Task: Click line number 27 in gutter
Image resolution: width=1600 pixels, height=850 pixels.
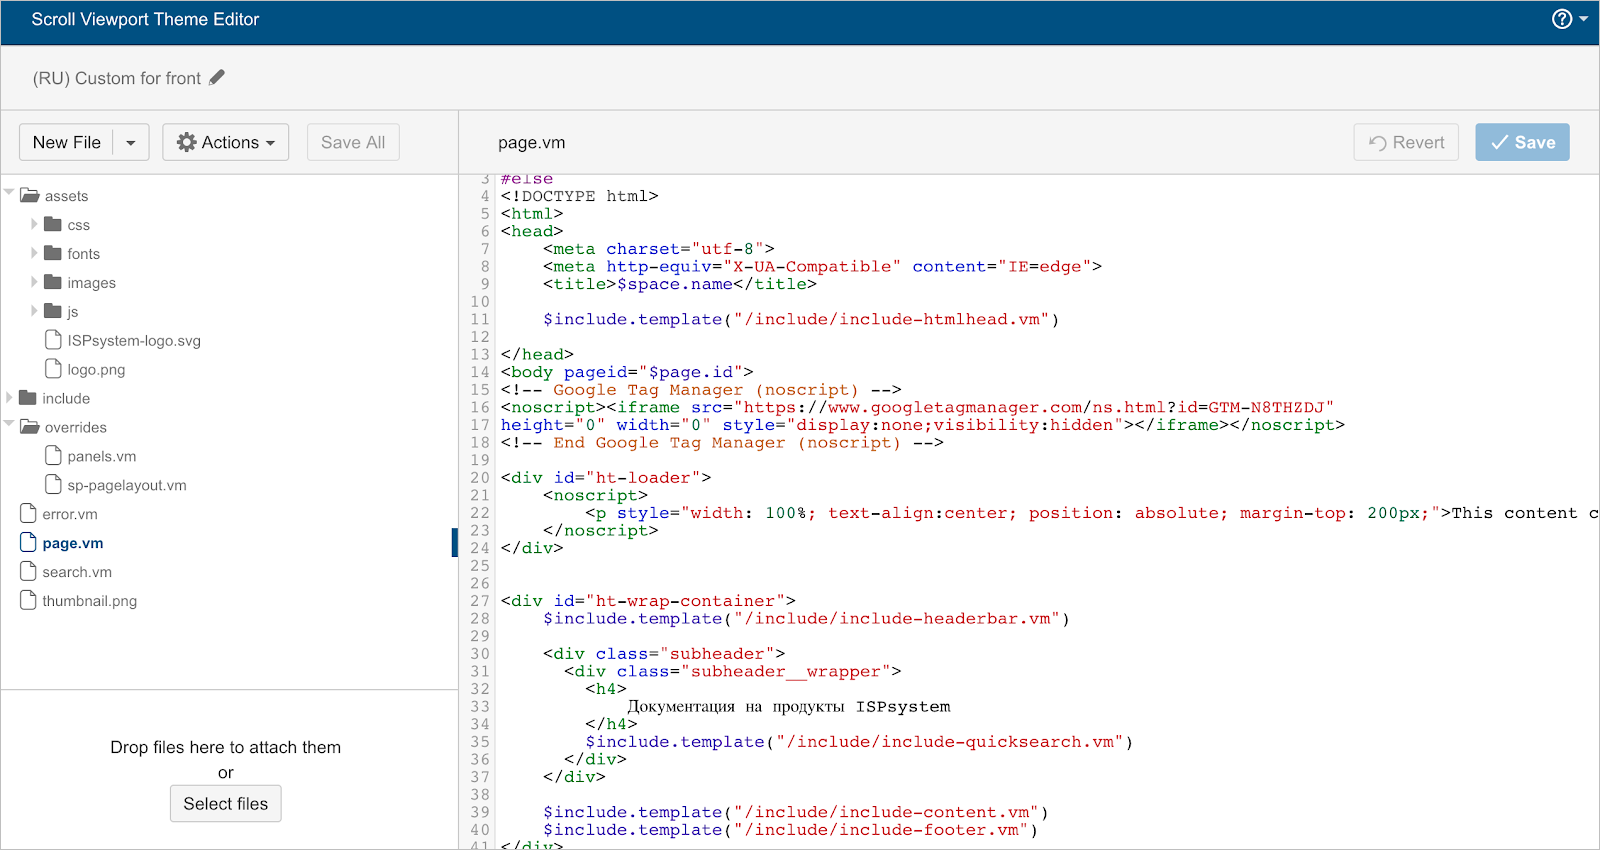Action: point(480,601)
